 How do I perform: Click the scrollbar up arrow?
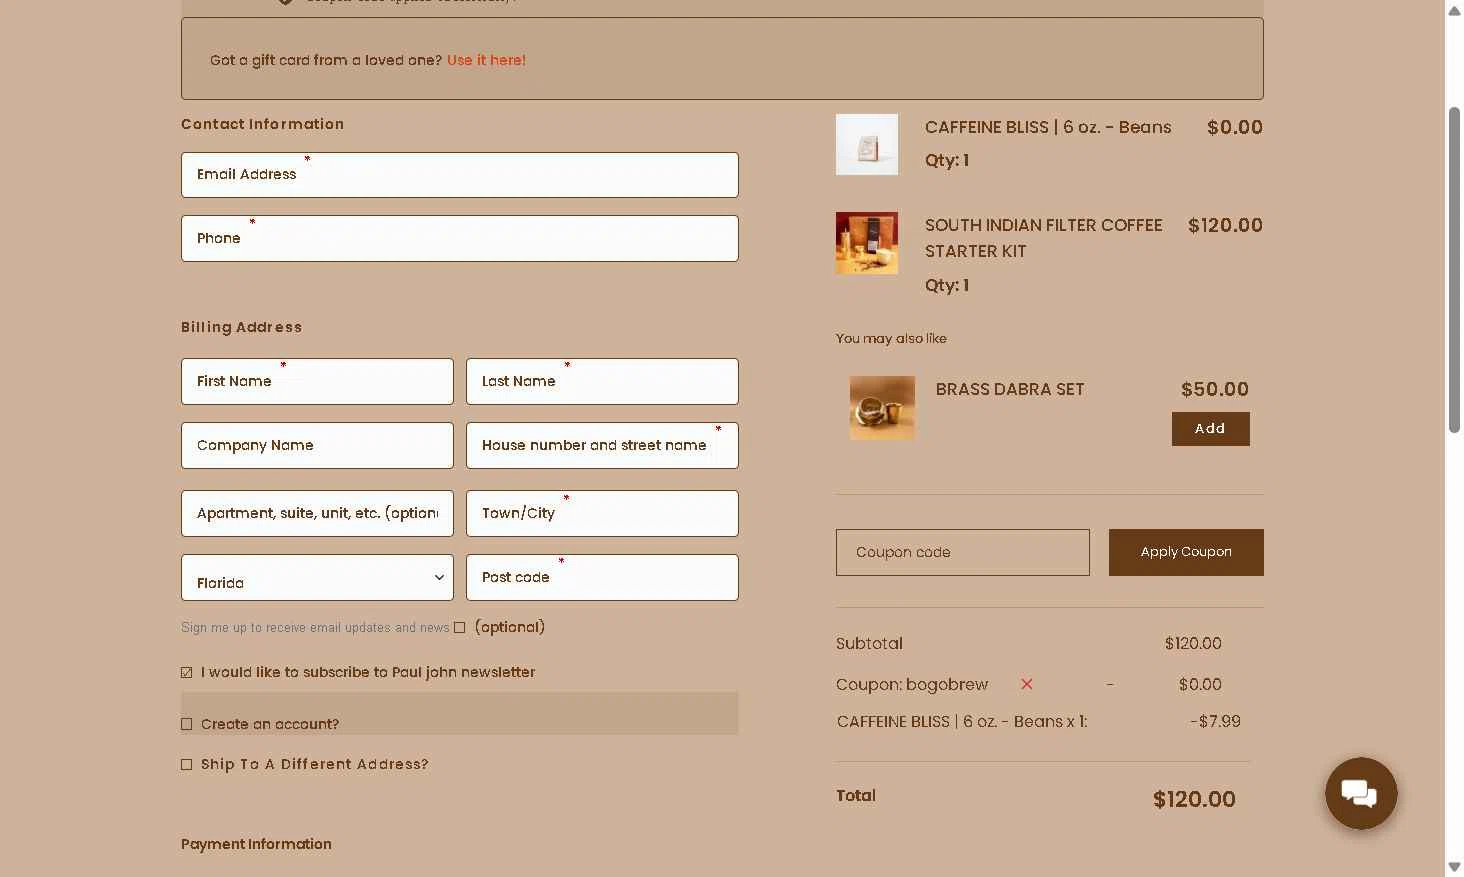click(x=1454, y=10)
